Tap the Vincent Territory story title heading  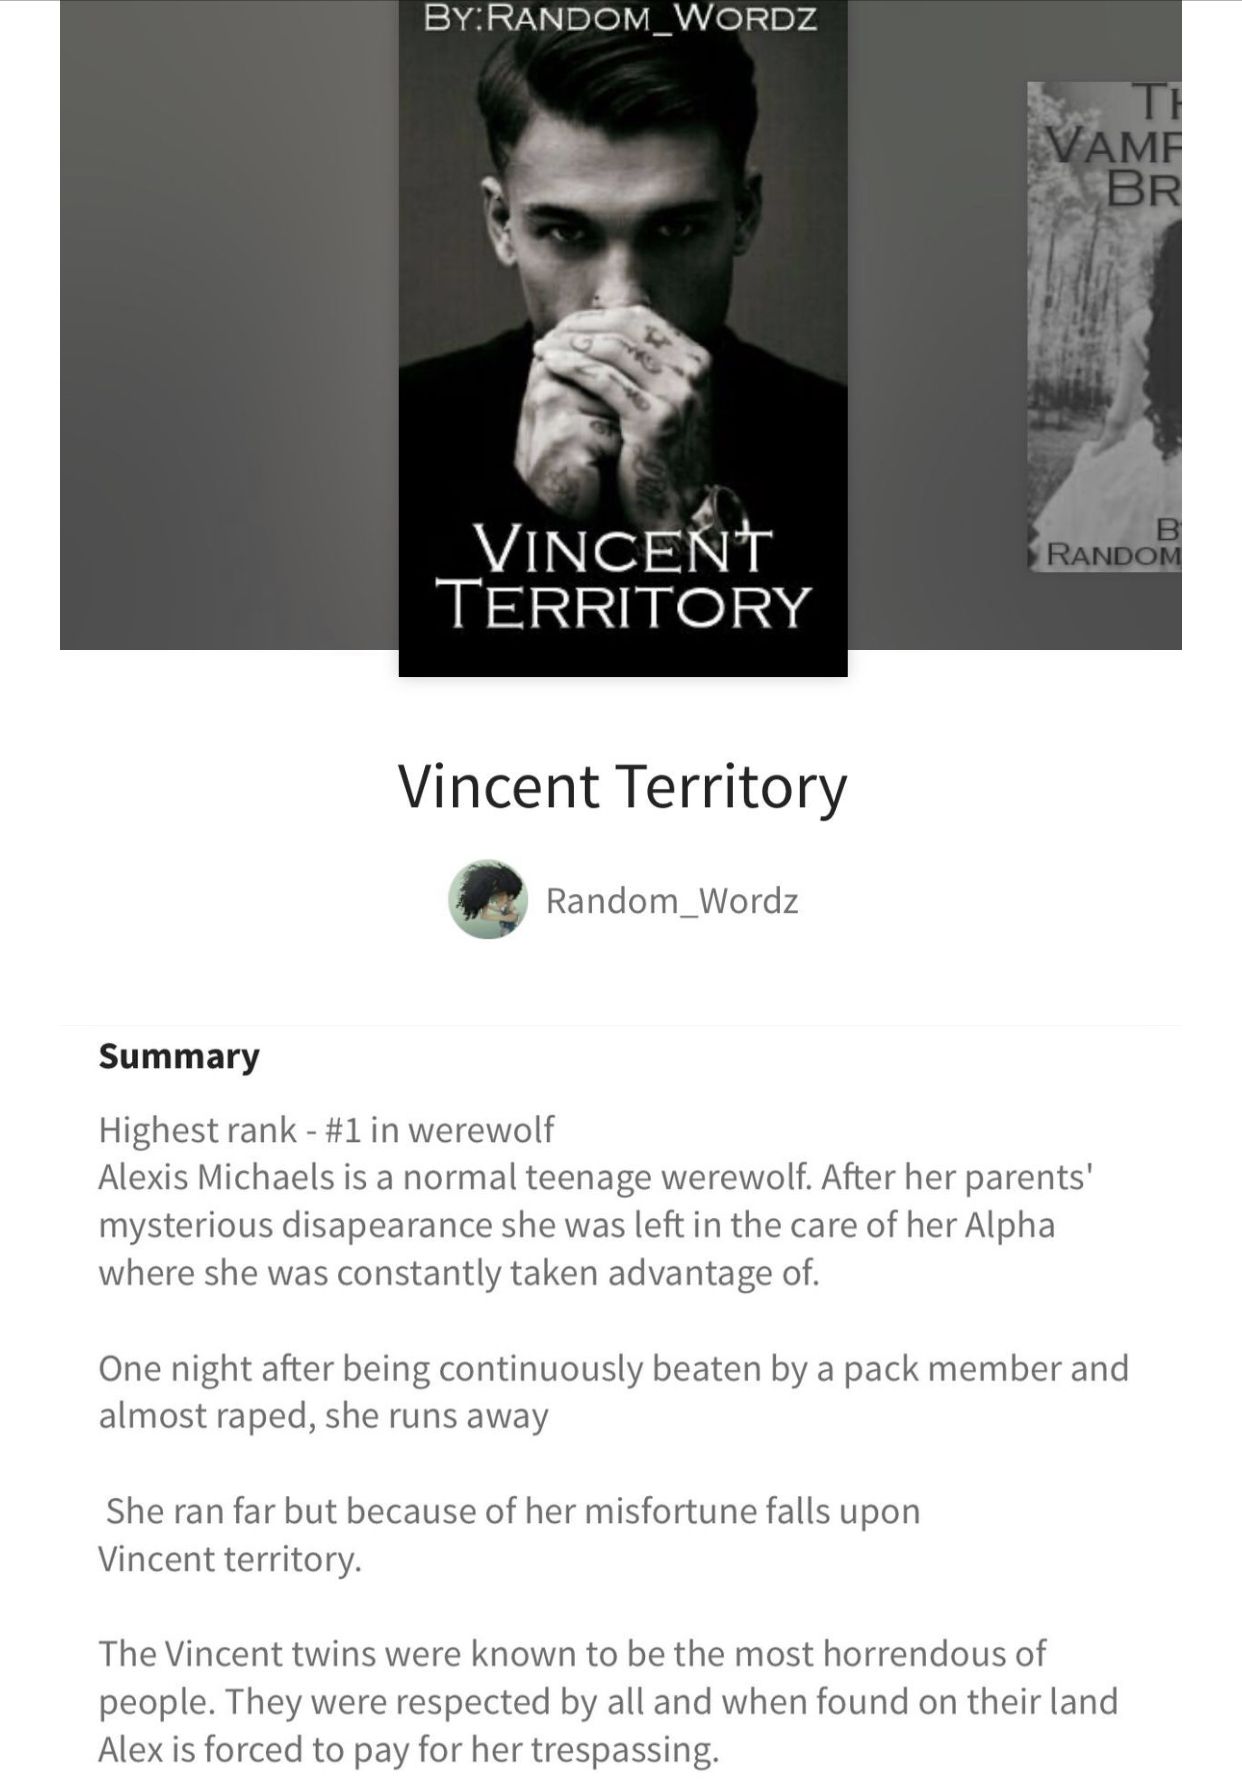(x=622, y=786)
